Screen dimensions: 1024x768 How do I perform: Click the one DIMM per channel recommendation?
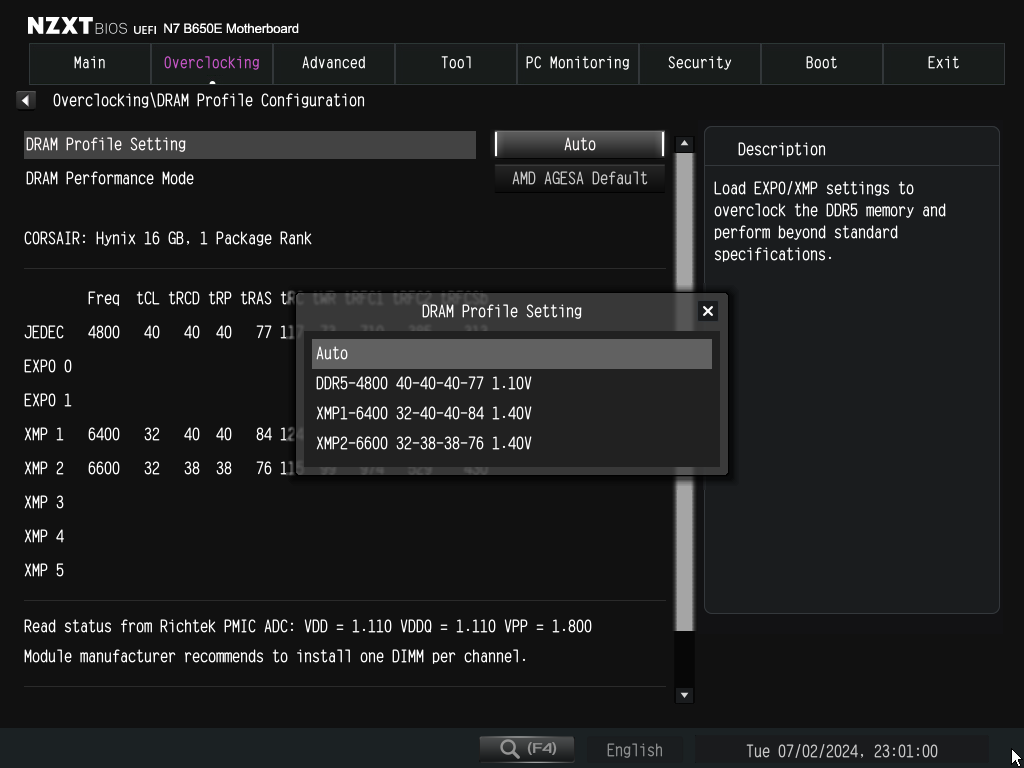coord(275,656)
